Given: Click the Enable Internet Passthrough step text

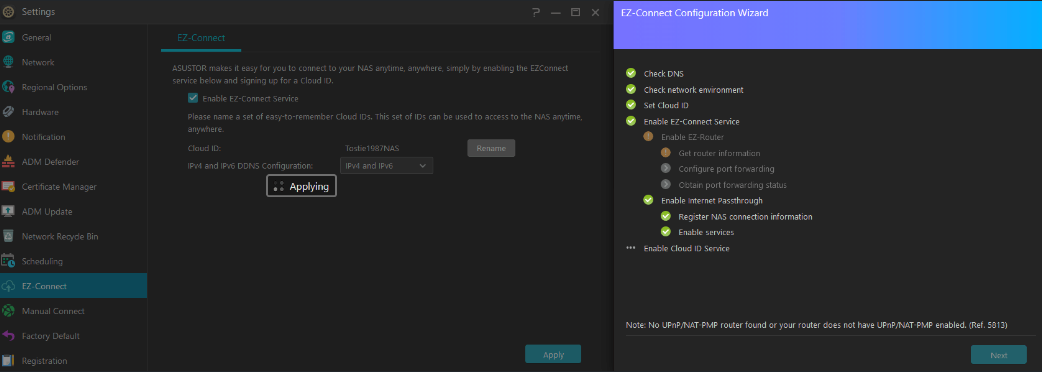Looking at the screenshot, I should click(712, 201).
